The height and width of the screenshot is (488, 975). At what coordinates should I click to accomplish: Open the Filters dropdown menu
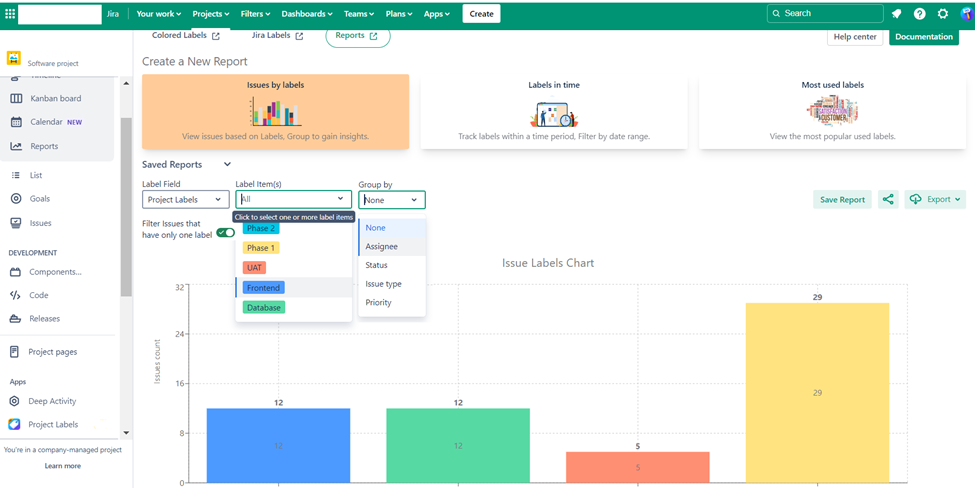(x=255, y=14)
